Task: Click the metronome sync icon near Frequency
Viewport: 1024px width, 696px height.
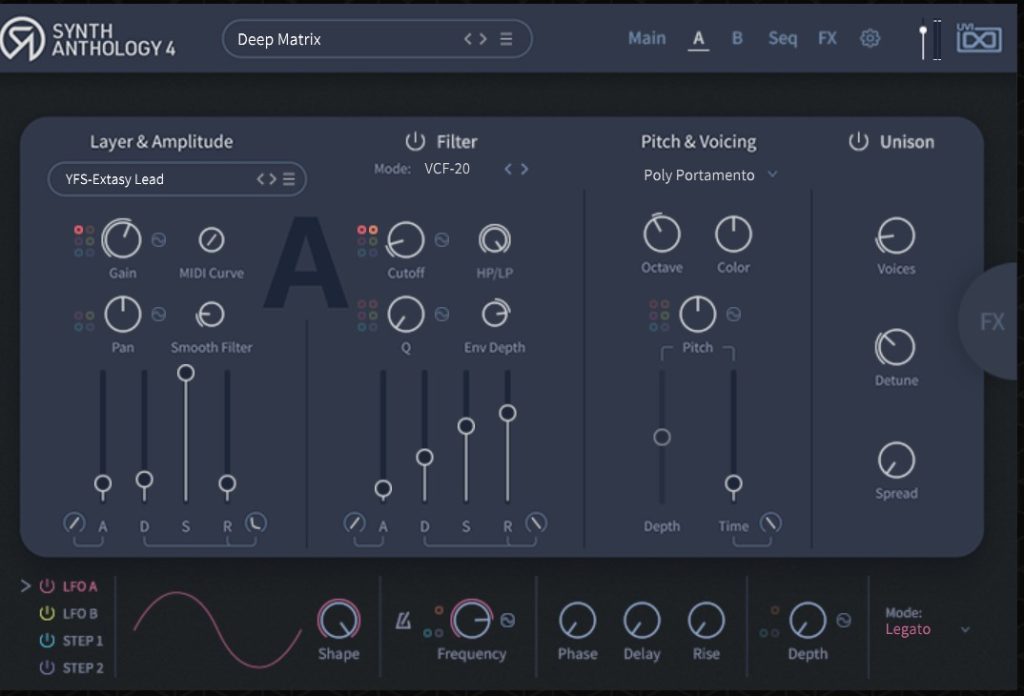Action: pos(404,622)
